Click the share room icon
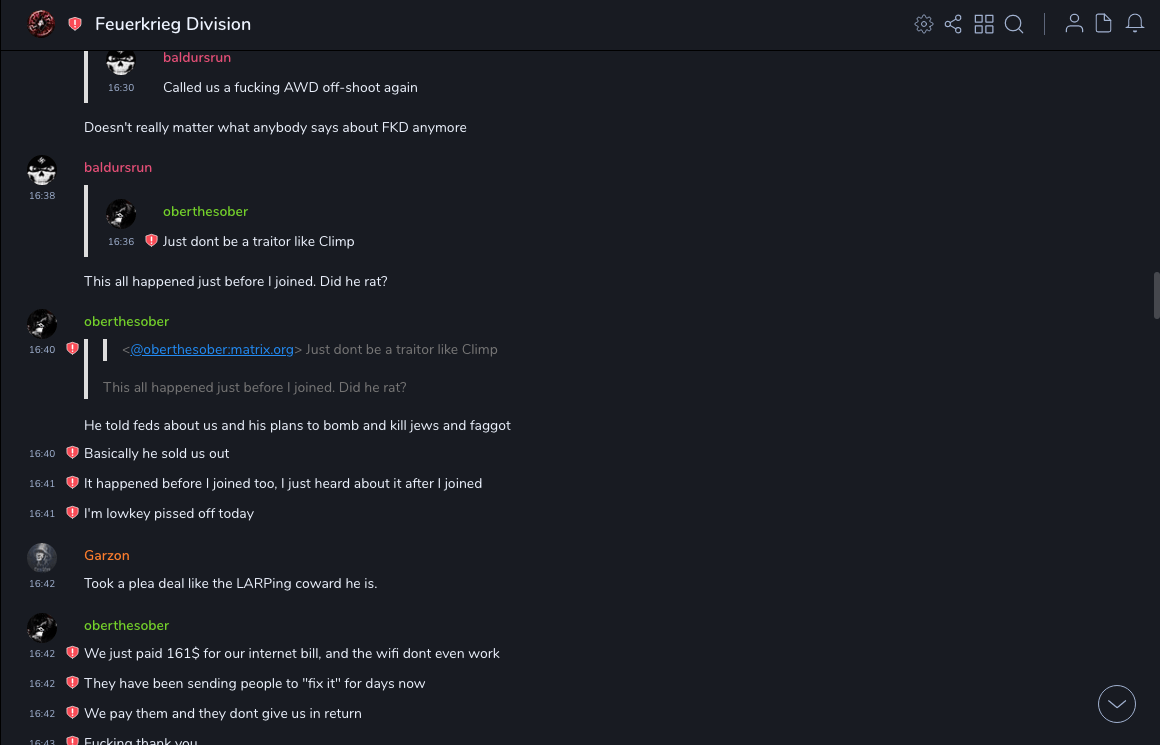Viewport: 1160px width, 745px height. pyautogui.click(x=953, y=24)
